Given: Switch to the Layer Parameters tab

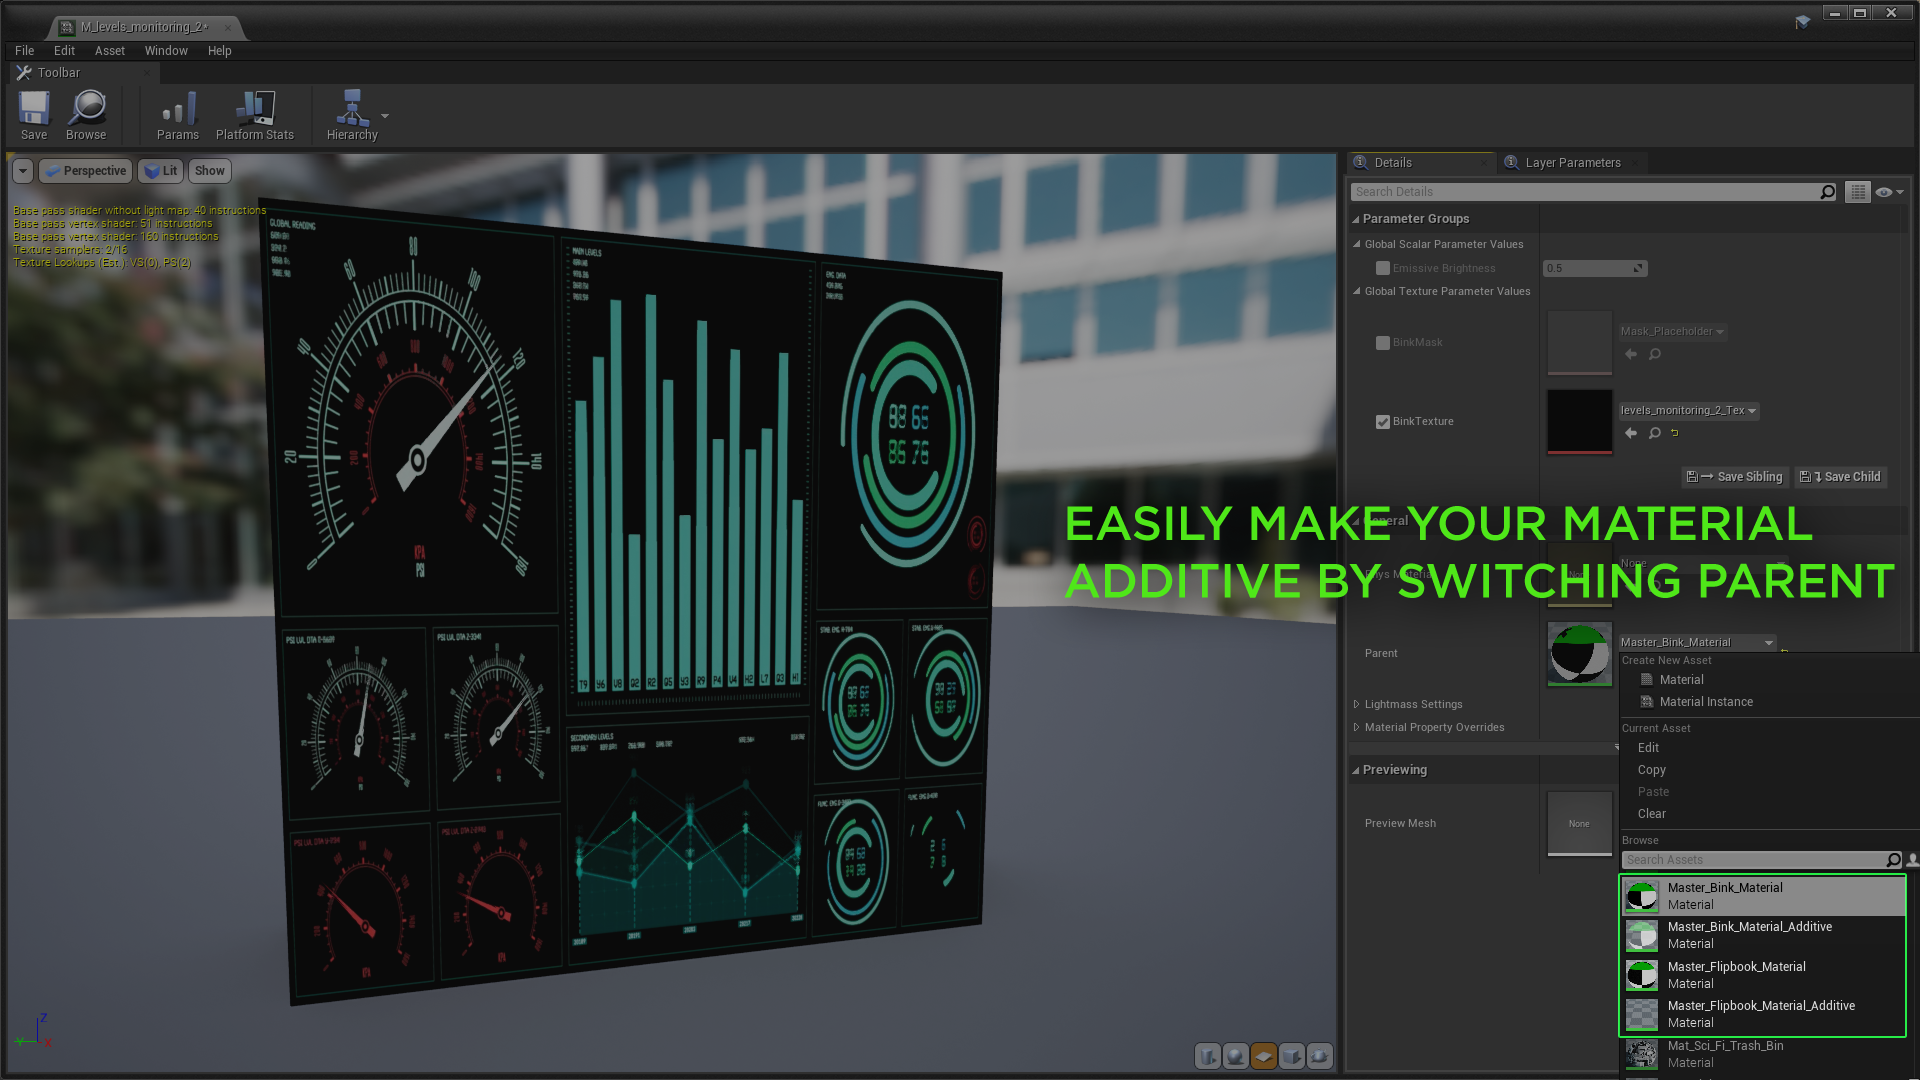Looking at the screenshot, I should [x=1572, y=163].
